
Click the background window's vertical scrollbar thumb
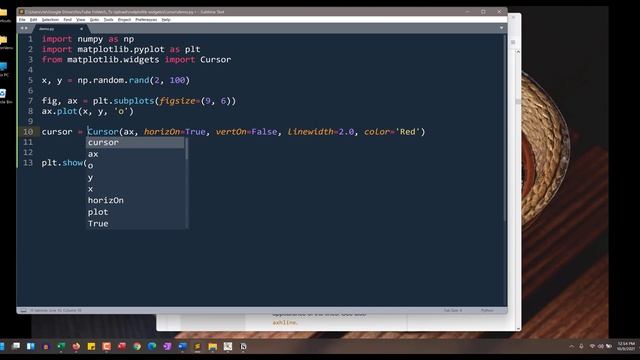pos(518,102)
